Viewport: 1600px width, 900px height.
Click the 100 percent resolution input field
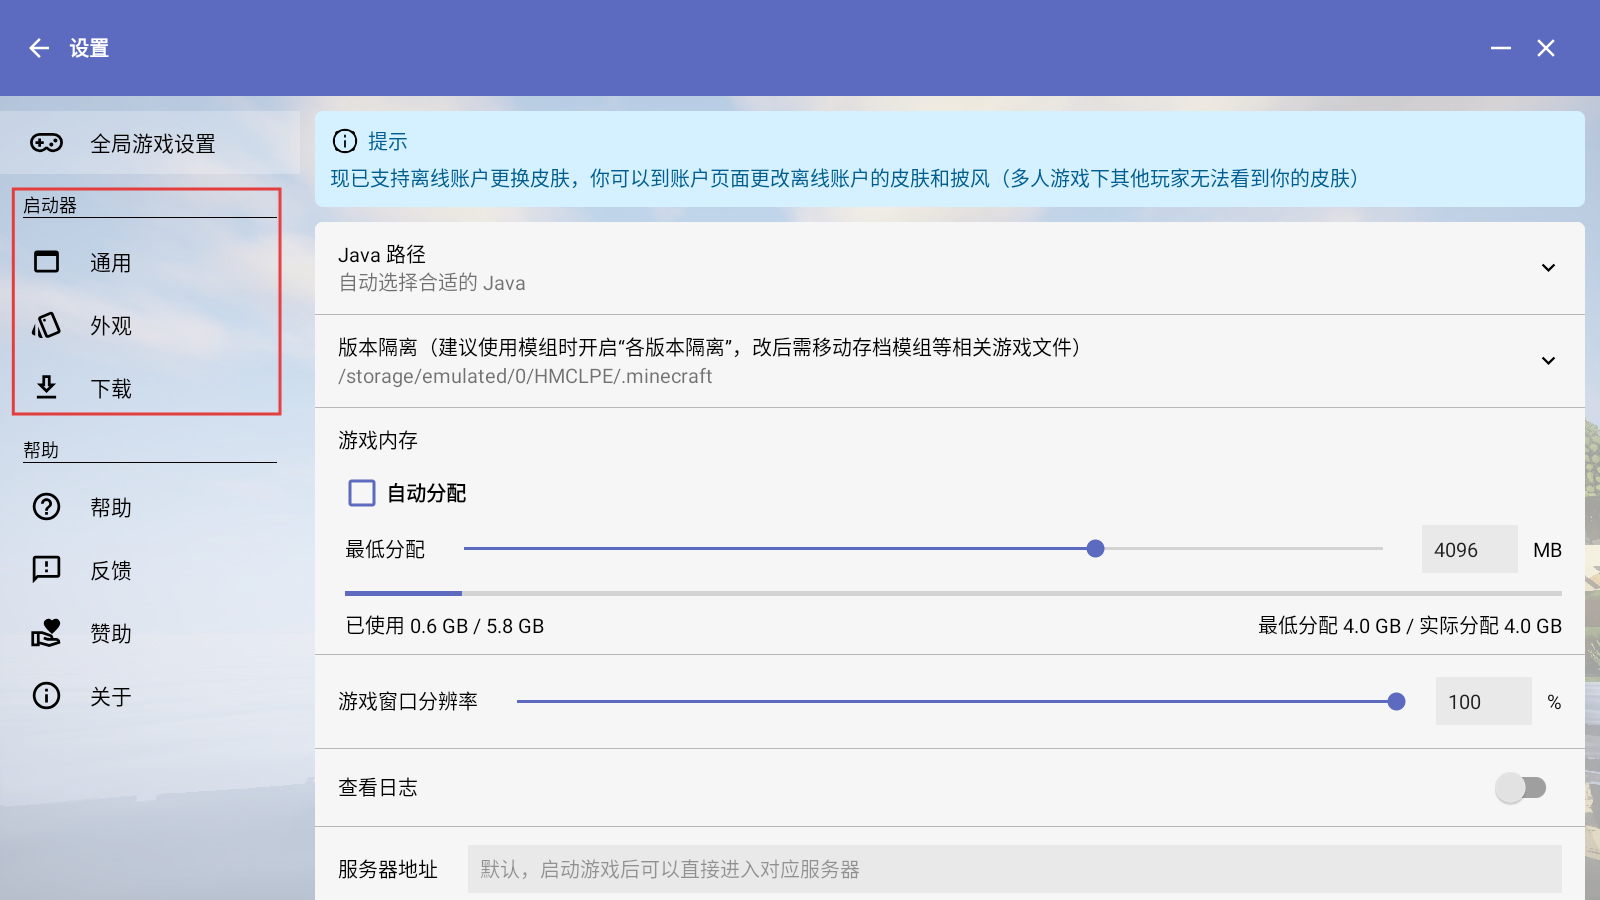coord(1483,701)
